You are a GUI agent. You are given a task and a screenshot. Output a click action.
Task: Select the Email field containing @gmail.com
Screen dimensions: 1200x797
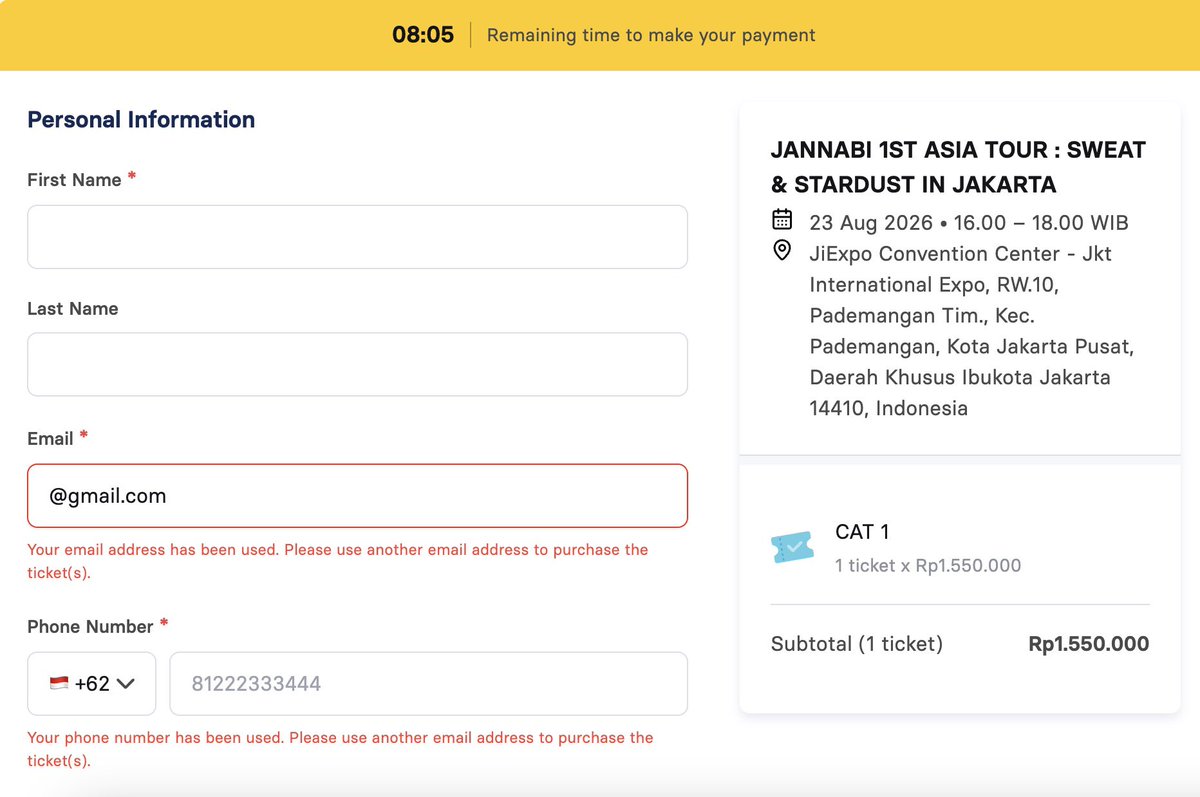click(357, 496)
